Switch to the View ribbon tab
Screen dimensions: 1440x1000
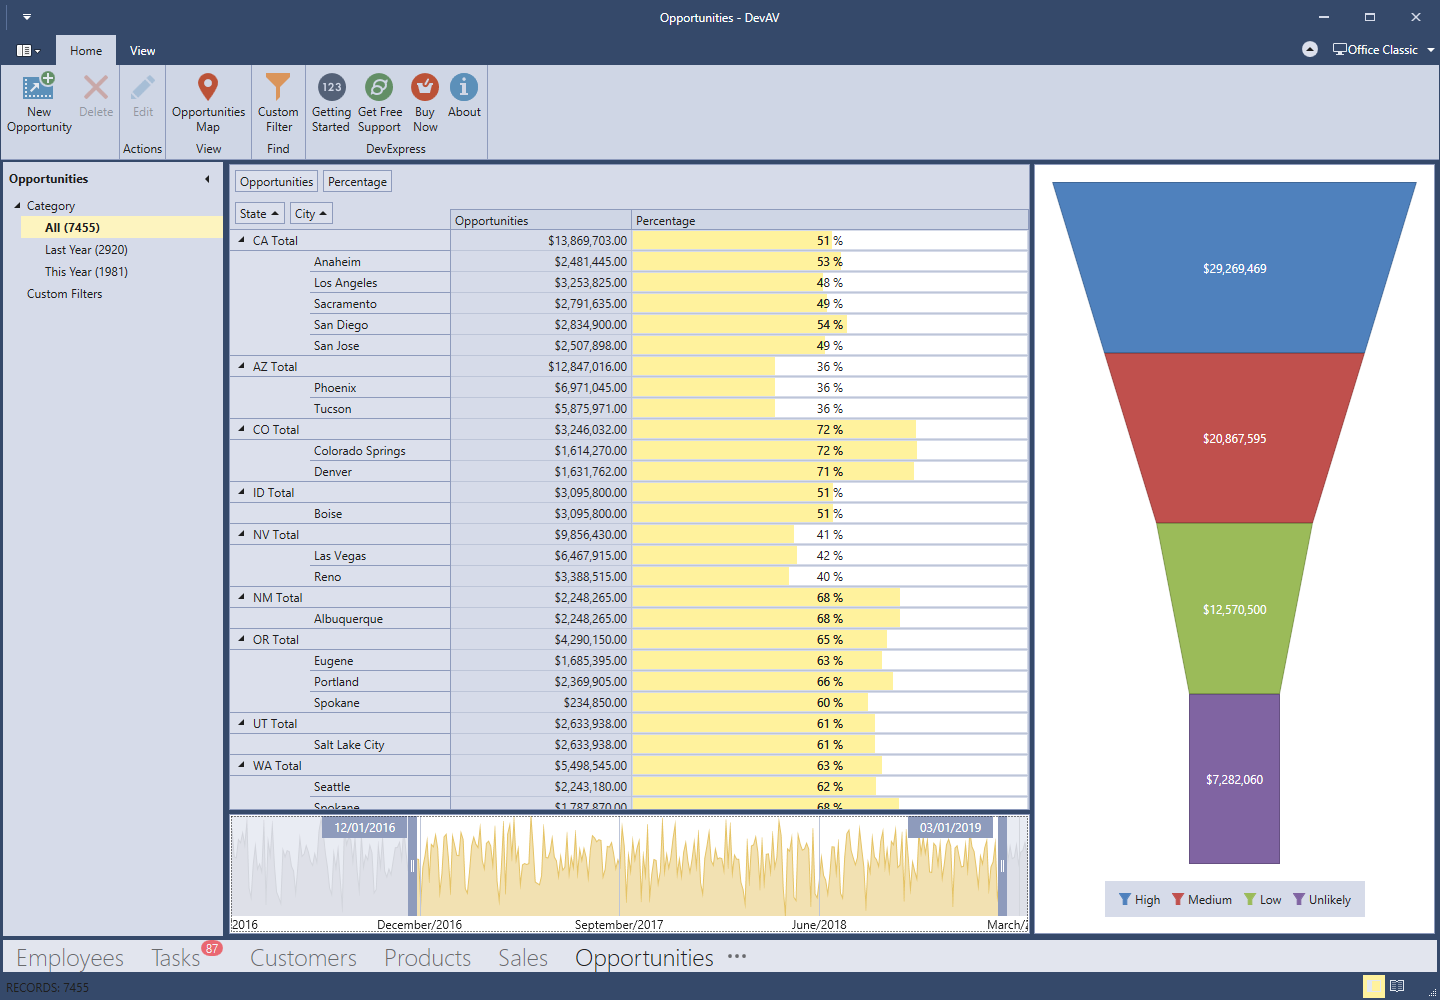[142, 51]
